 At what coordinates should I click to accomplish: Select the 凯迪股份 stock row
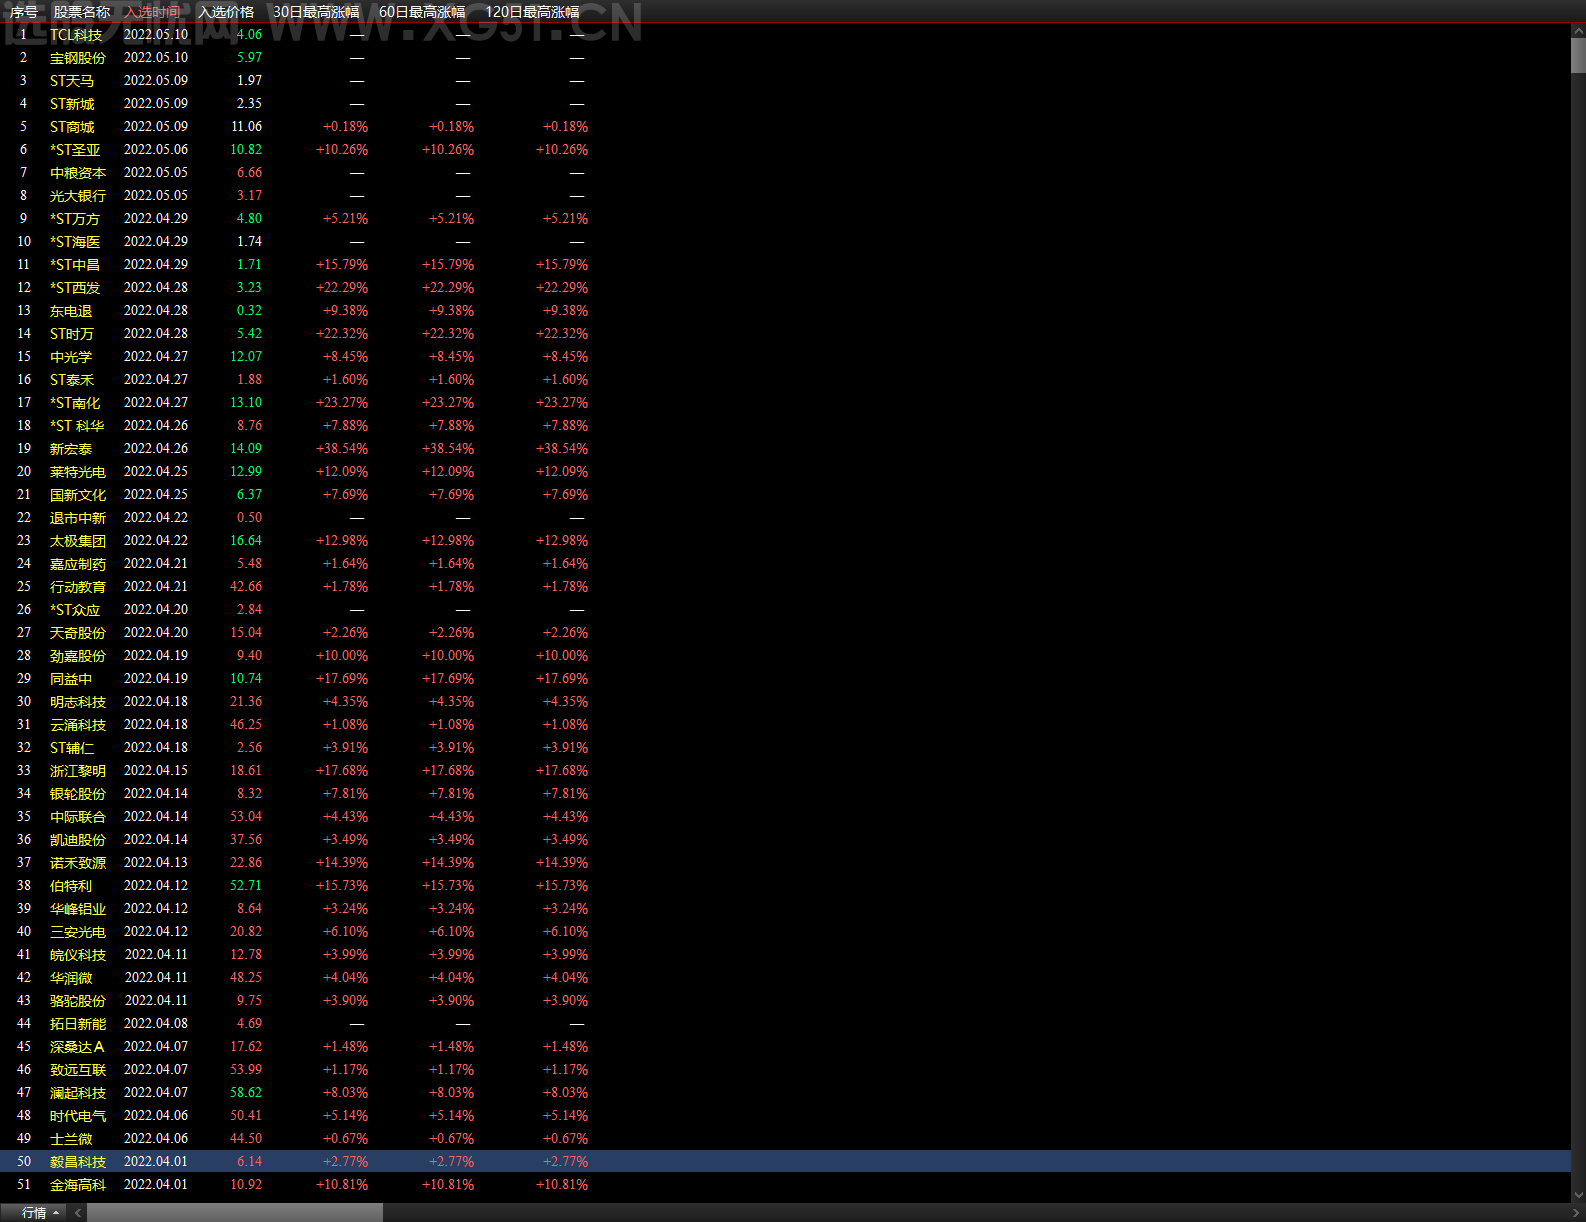pos(785,839)
